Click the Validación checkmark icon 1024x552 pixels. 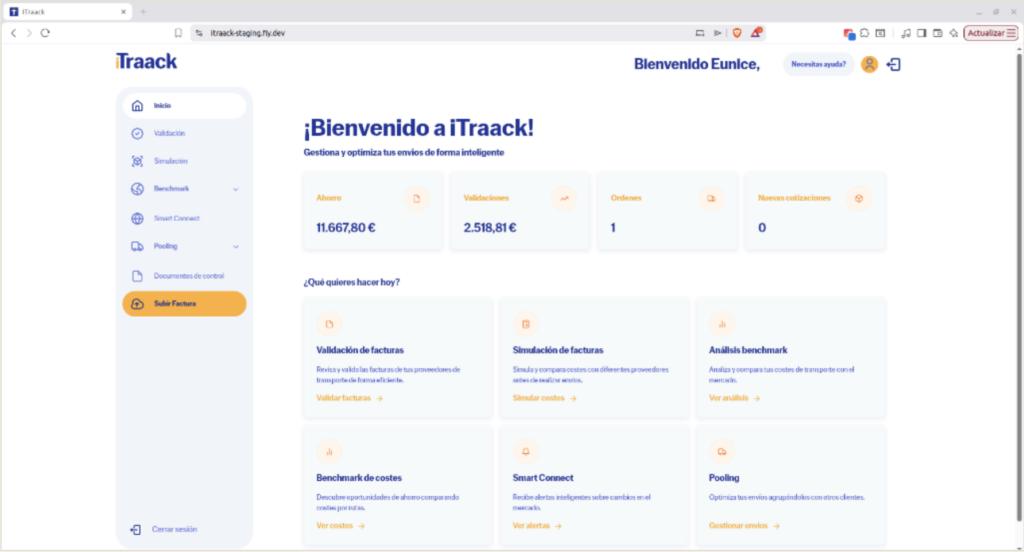tap(137, 133)
